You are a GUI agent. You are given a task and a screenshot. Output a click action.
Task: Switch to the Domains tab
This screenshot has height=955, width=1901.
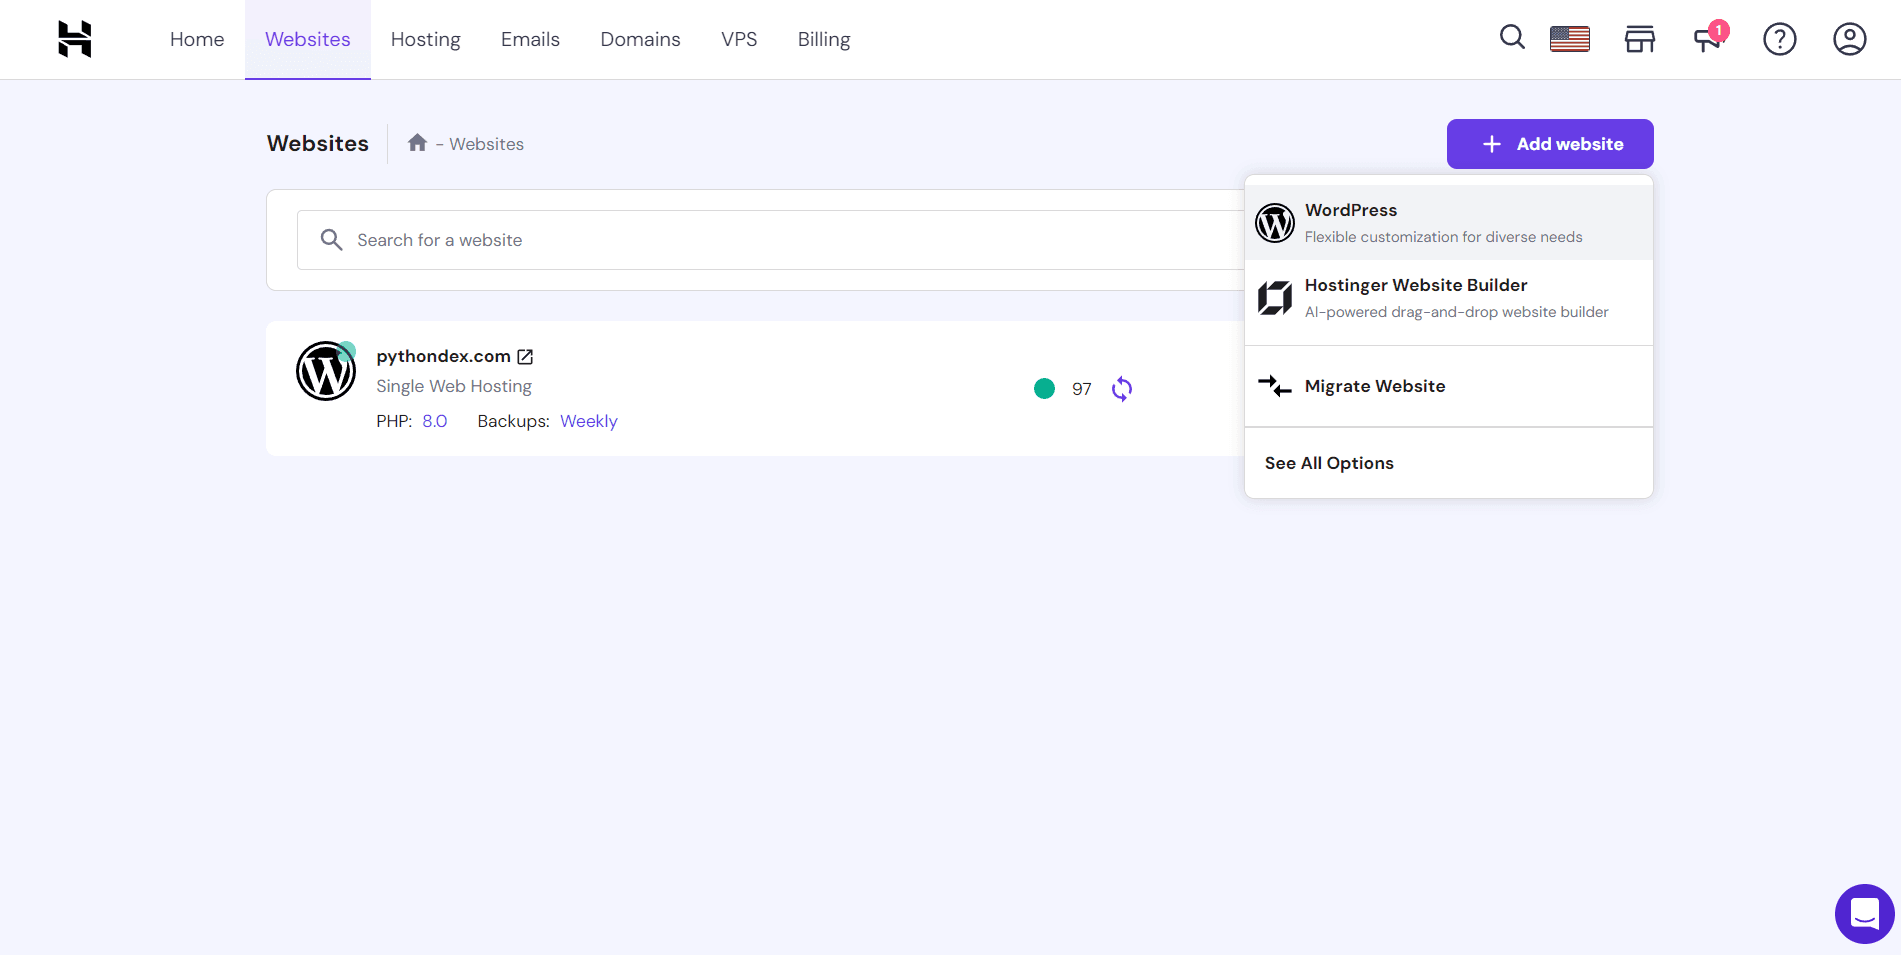[640, 39]
